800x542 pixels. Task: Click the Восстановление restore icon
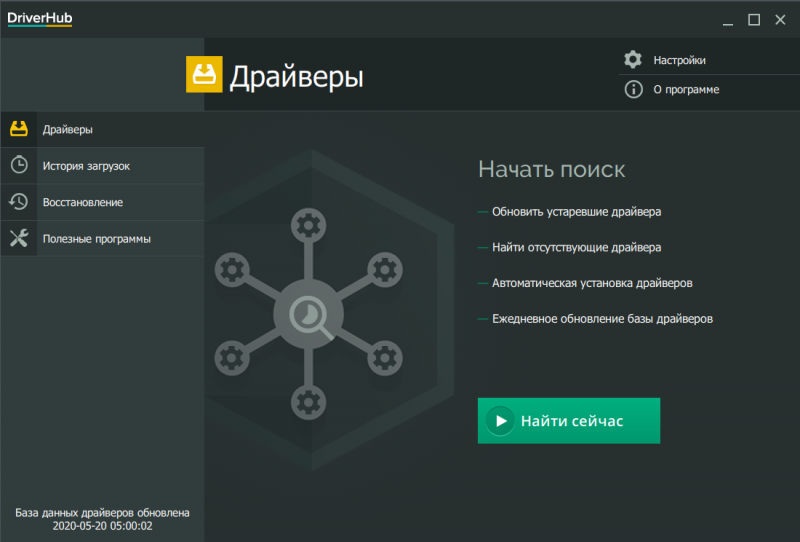pyautogui.click(x=19, y=202)
